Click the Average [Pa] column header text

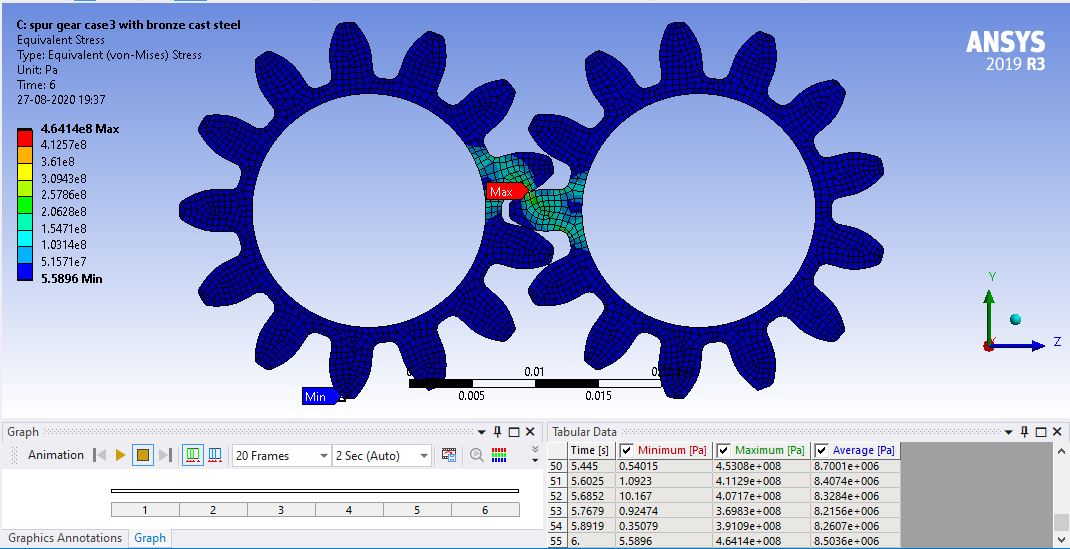pos(864,451)
